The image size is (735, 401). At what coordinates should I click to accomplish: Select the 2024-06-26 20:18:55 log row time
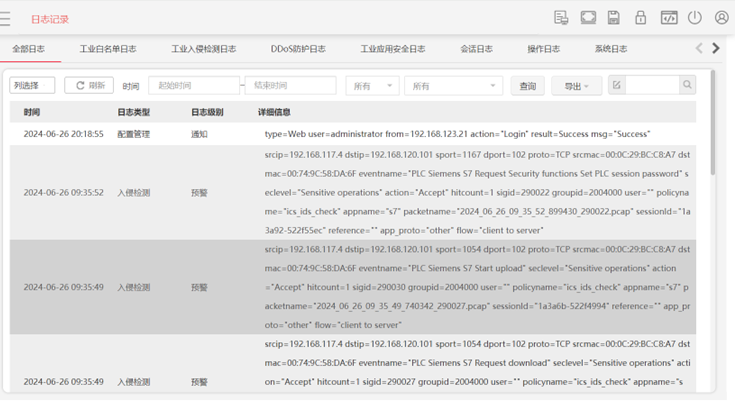click(63, 134)
